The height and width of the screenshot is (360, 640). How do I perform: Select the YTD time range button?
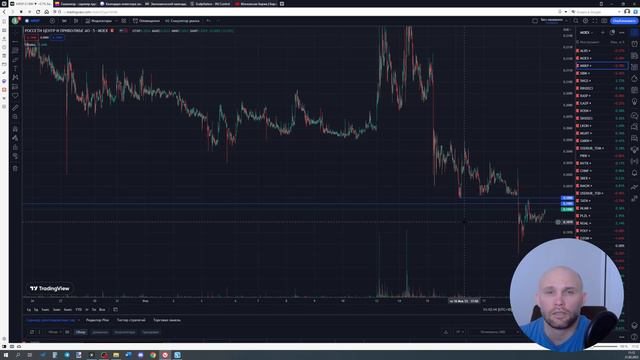pos(78,310)
